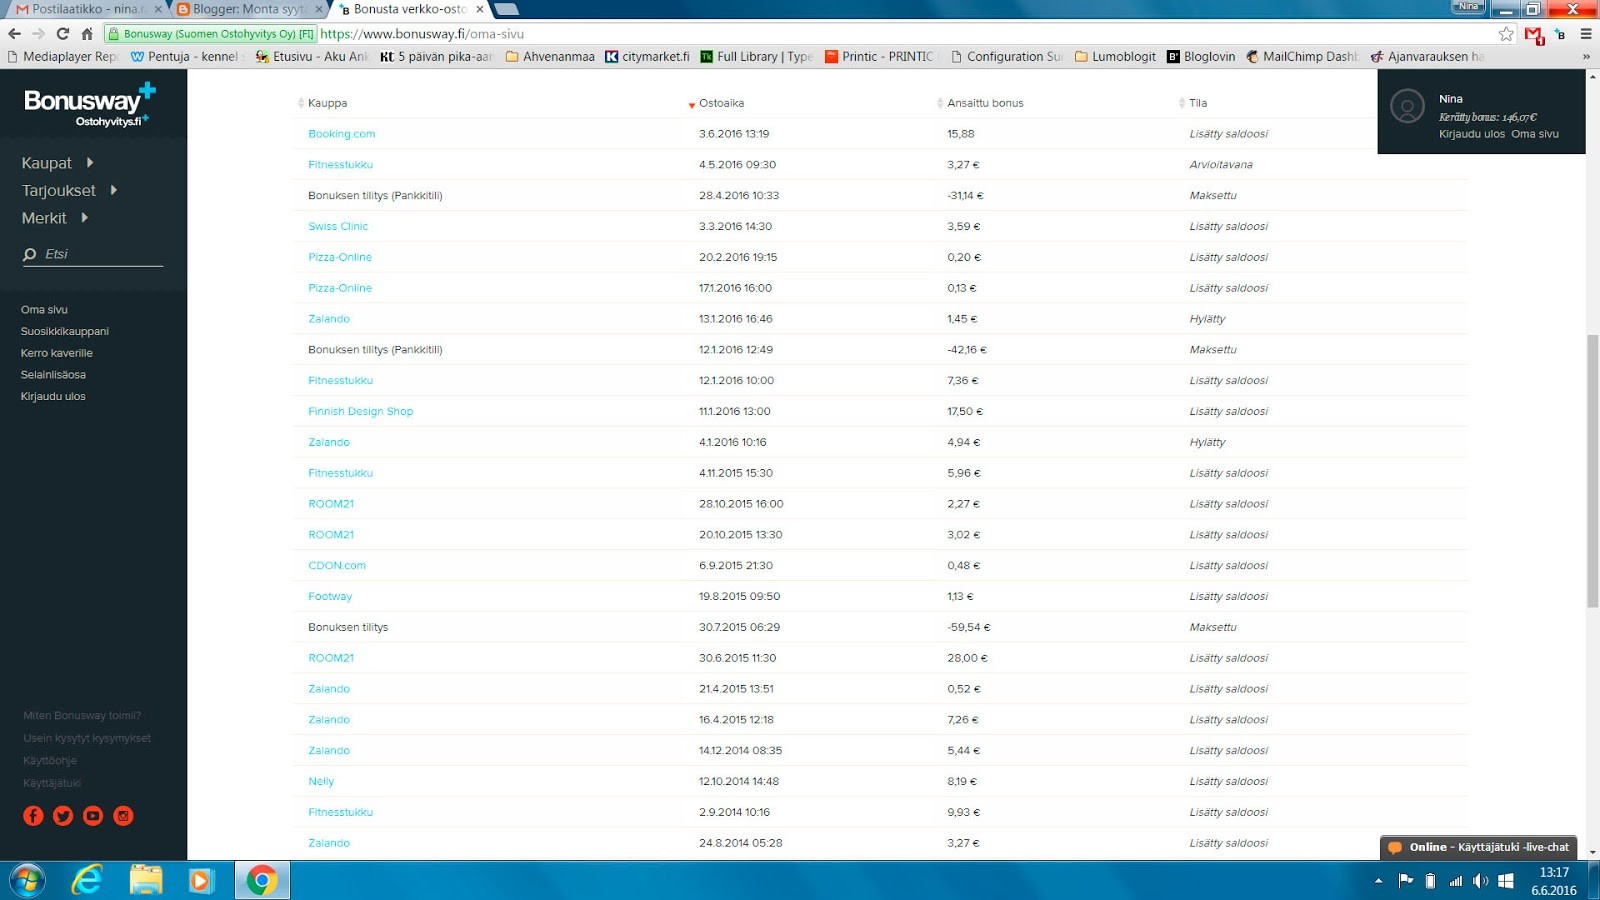The width and height of the screenshot is (1600, 900).
Task: Expand the Kaupat menu
Action: (x=57, y=163)
